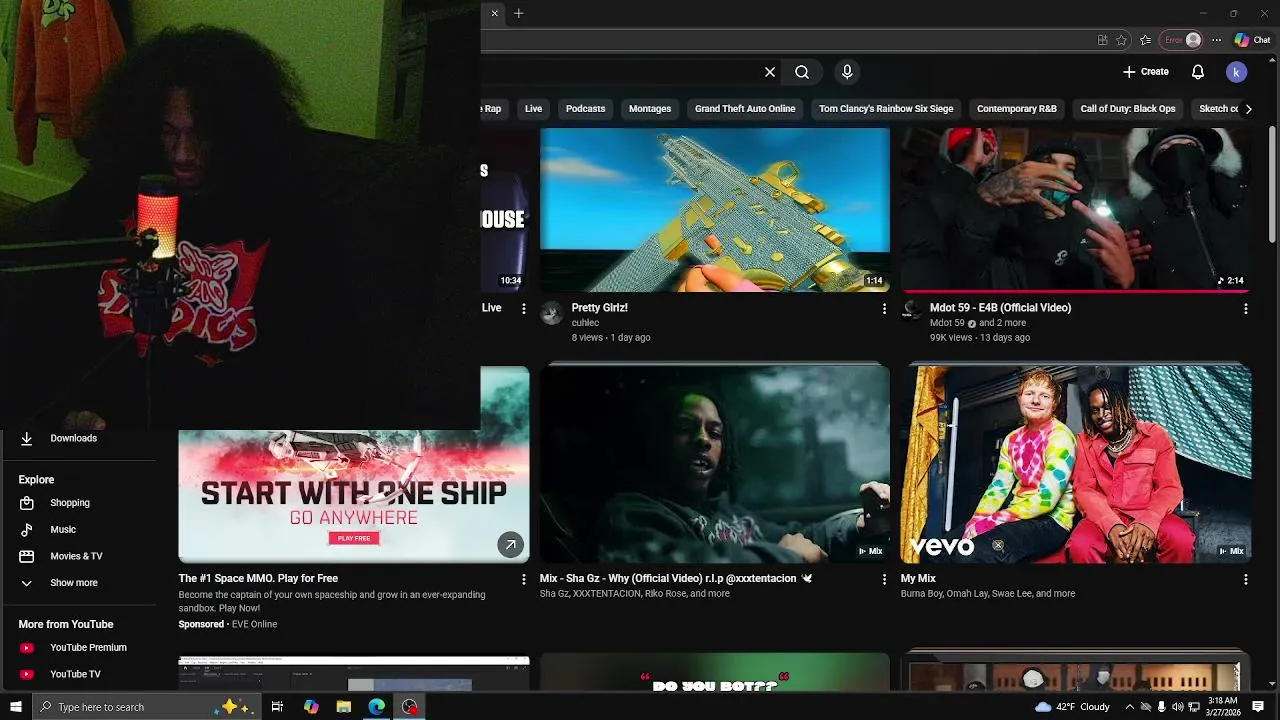The image size is (1280, 720).
Task: Open the Mdot 59 channel name link
Action: 947,323
